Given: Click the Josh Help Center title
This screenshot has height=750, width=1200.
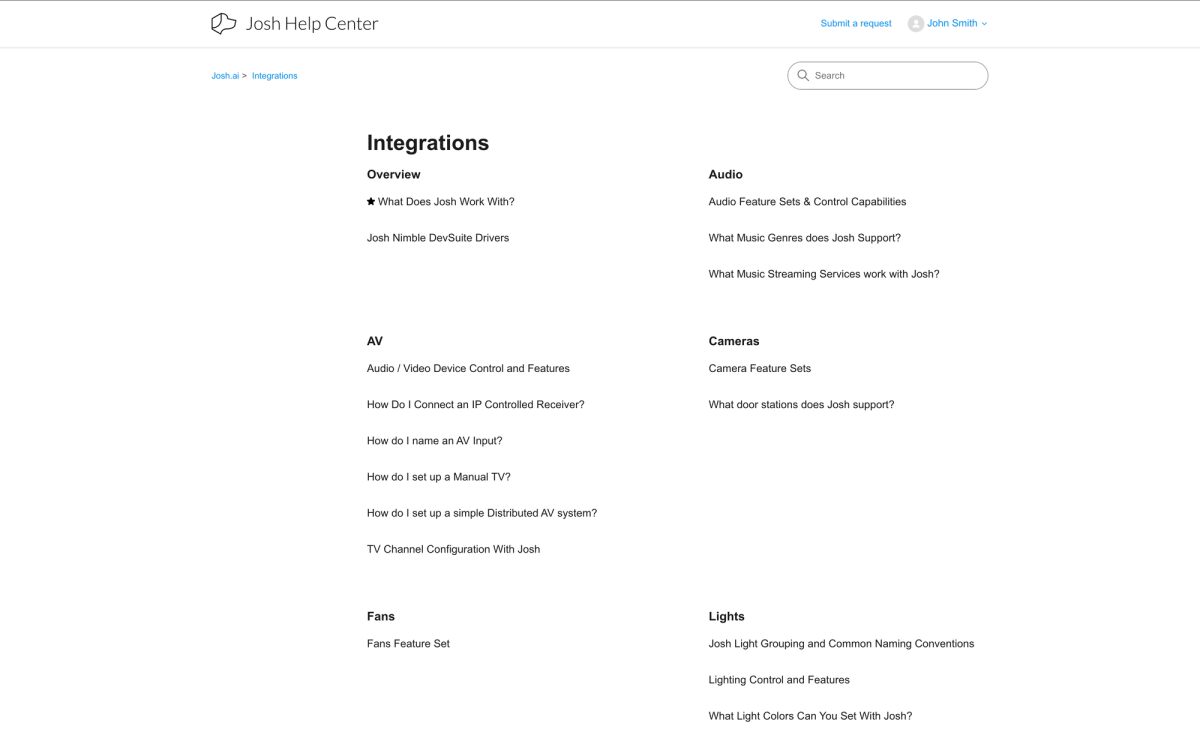Looking at the screenshot, I should click(312, 23).
